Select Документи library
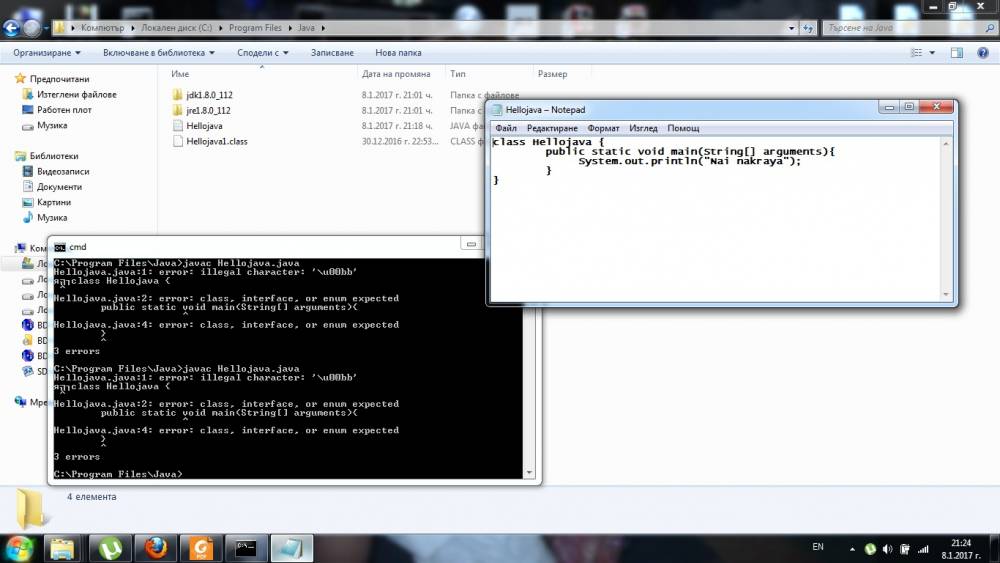Screen dimensions: 1000x563 (x=59, y=187)
